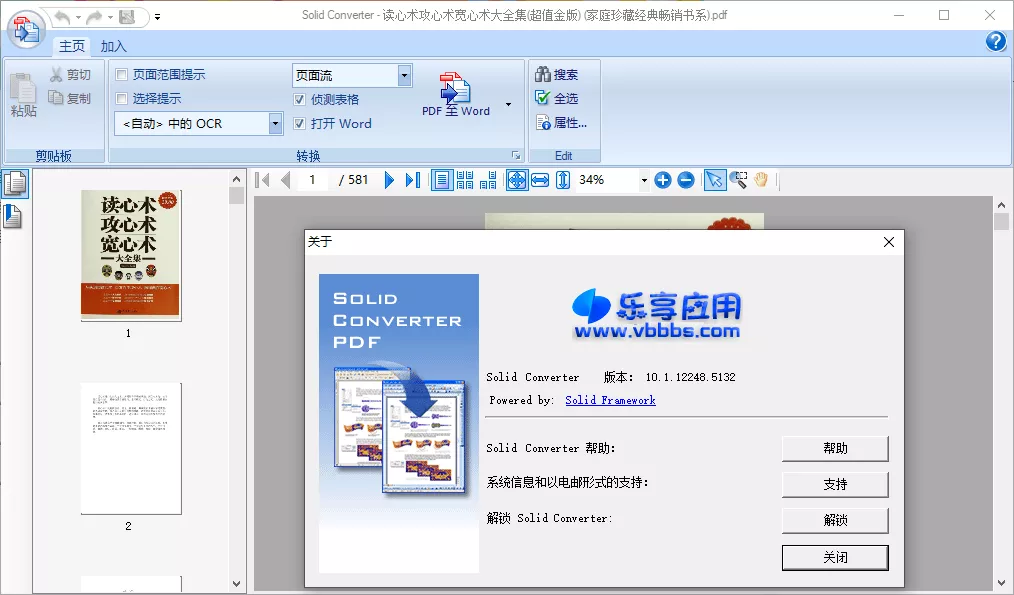Open the 页面流 dropdown menu
The height and width of the screenshot is (595, 1014).
pos(404,74)
